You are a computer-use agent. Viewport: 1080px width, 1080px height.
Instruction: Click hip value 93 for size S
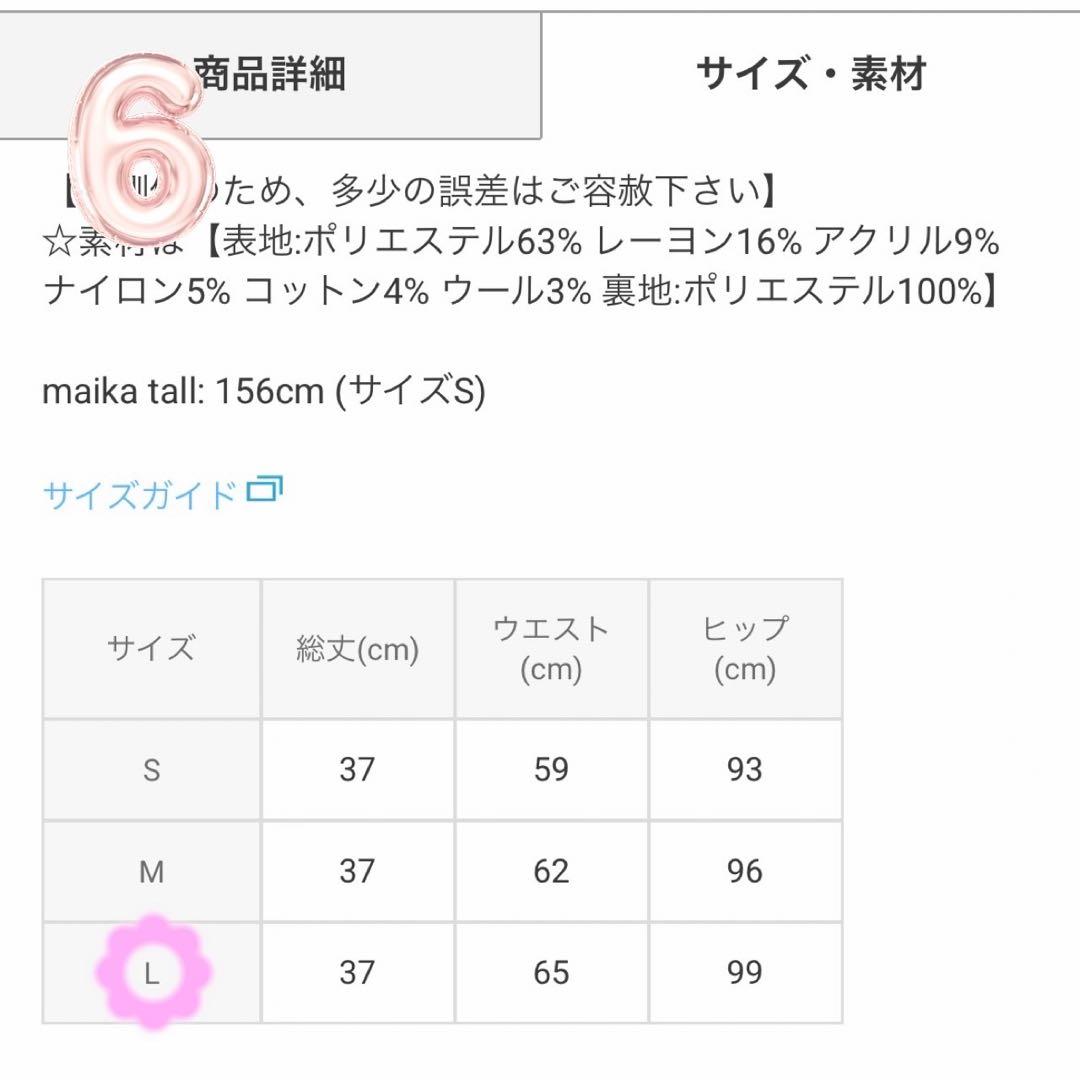click(745, 770)
